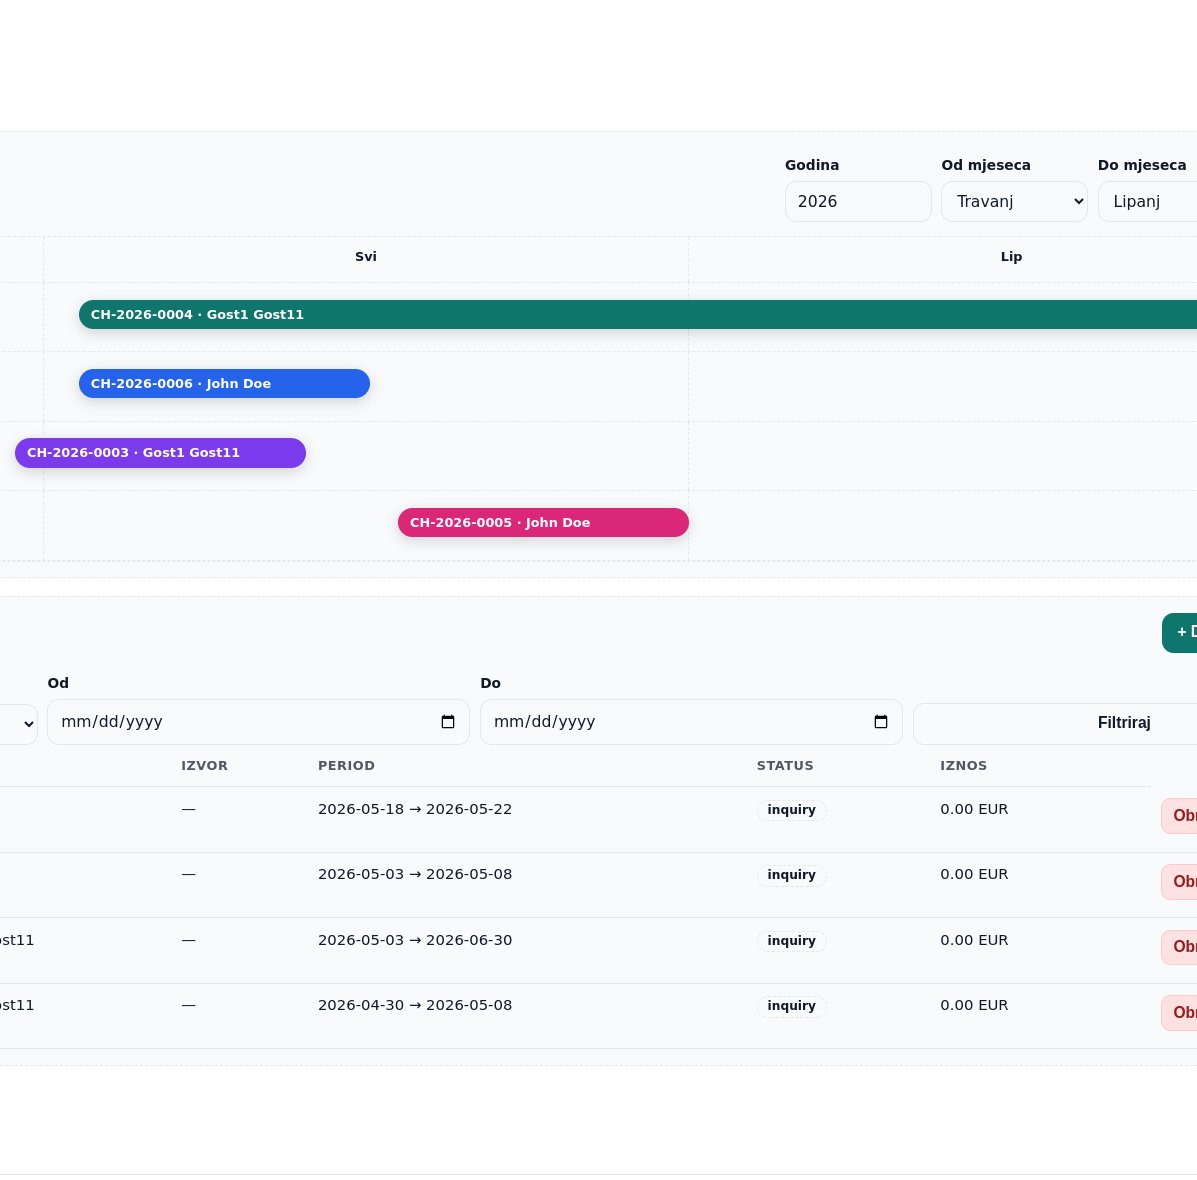The height and width of the screenshot is (1180, 1197).
Task: Click the Godina year field showing 2026
Action: click(858, 202)
